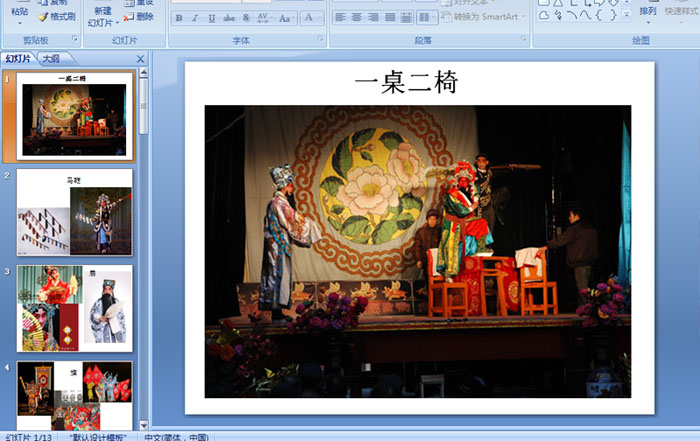Switch to the 幻灯片 slides tab
This screenshot has width=700, height=441.
pos(18,58)
